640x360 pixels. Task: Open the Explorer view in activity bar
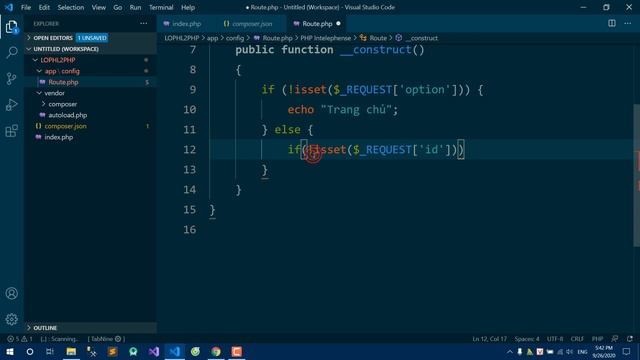11,27
